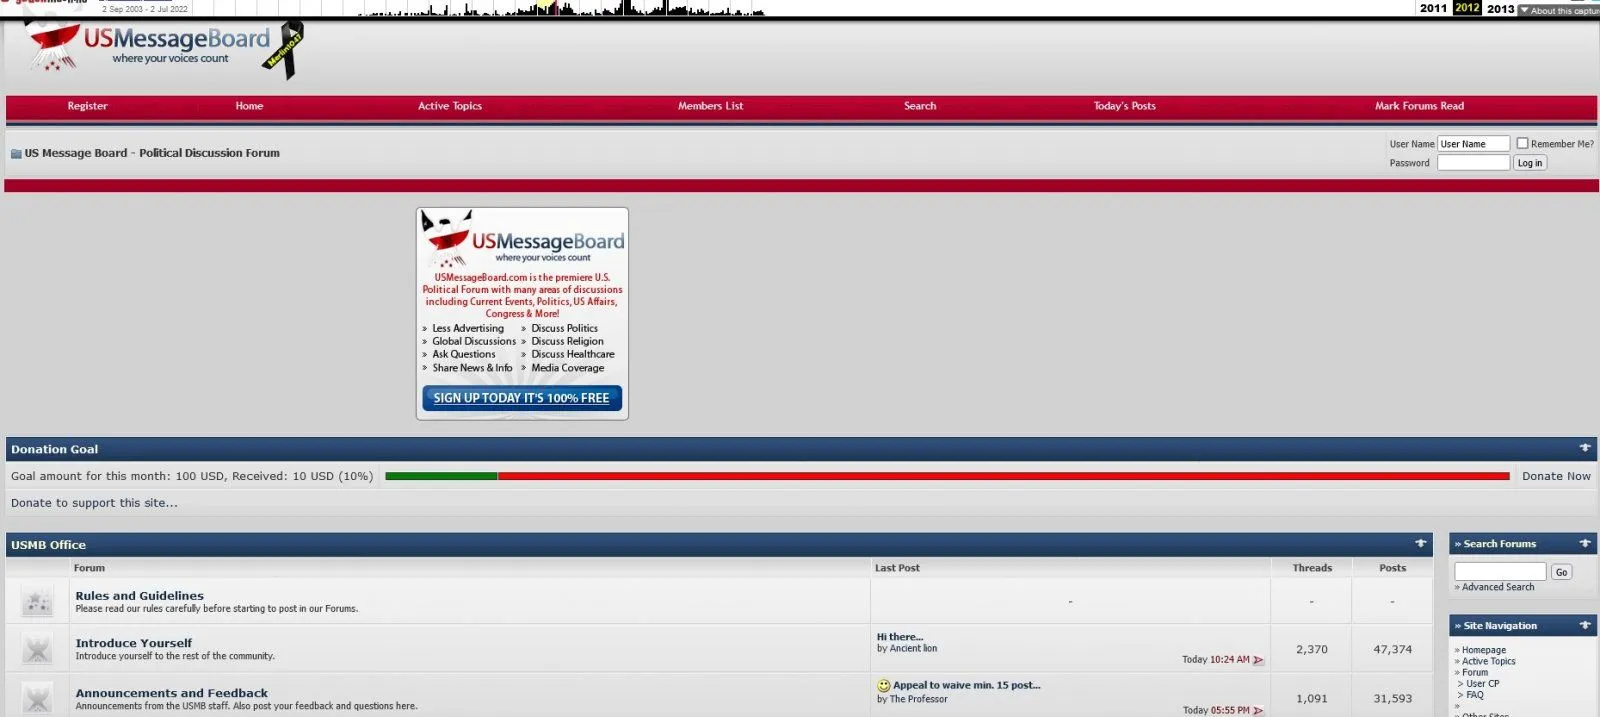Image resolution: width=1600 pixels, height=717 pixels.
Task: Open Active Topics in the navigation bar
Action: [x=450, y=106]
